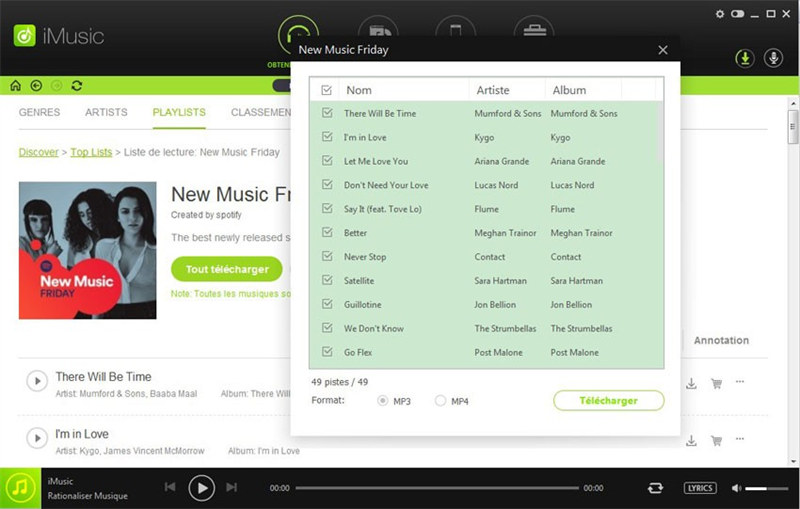Uncheck the There Will Be Time track
Image resolution: width=800 pixels, height=509 pixels.
327,113
